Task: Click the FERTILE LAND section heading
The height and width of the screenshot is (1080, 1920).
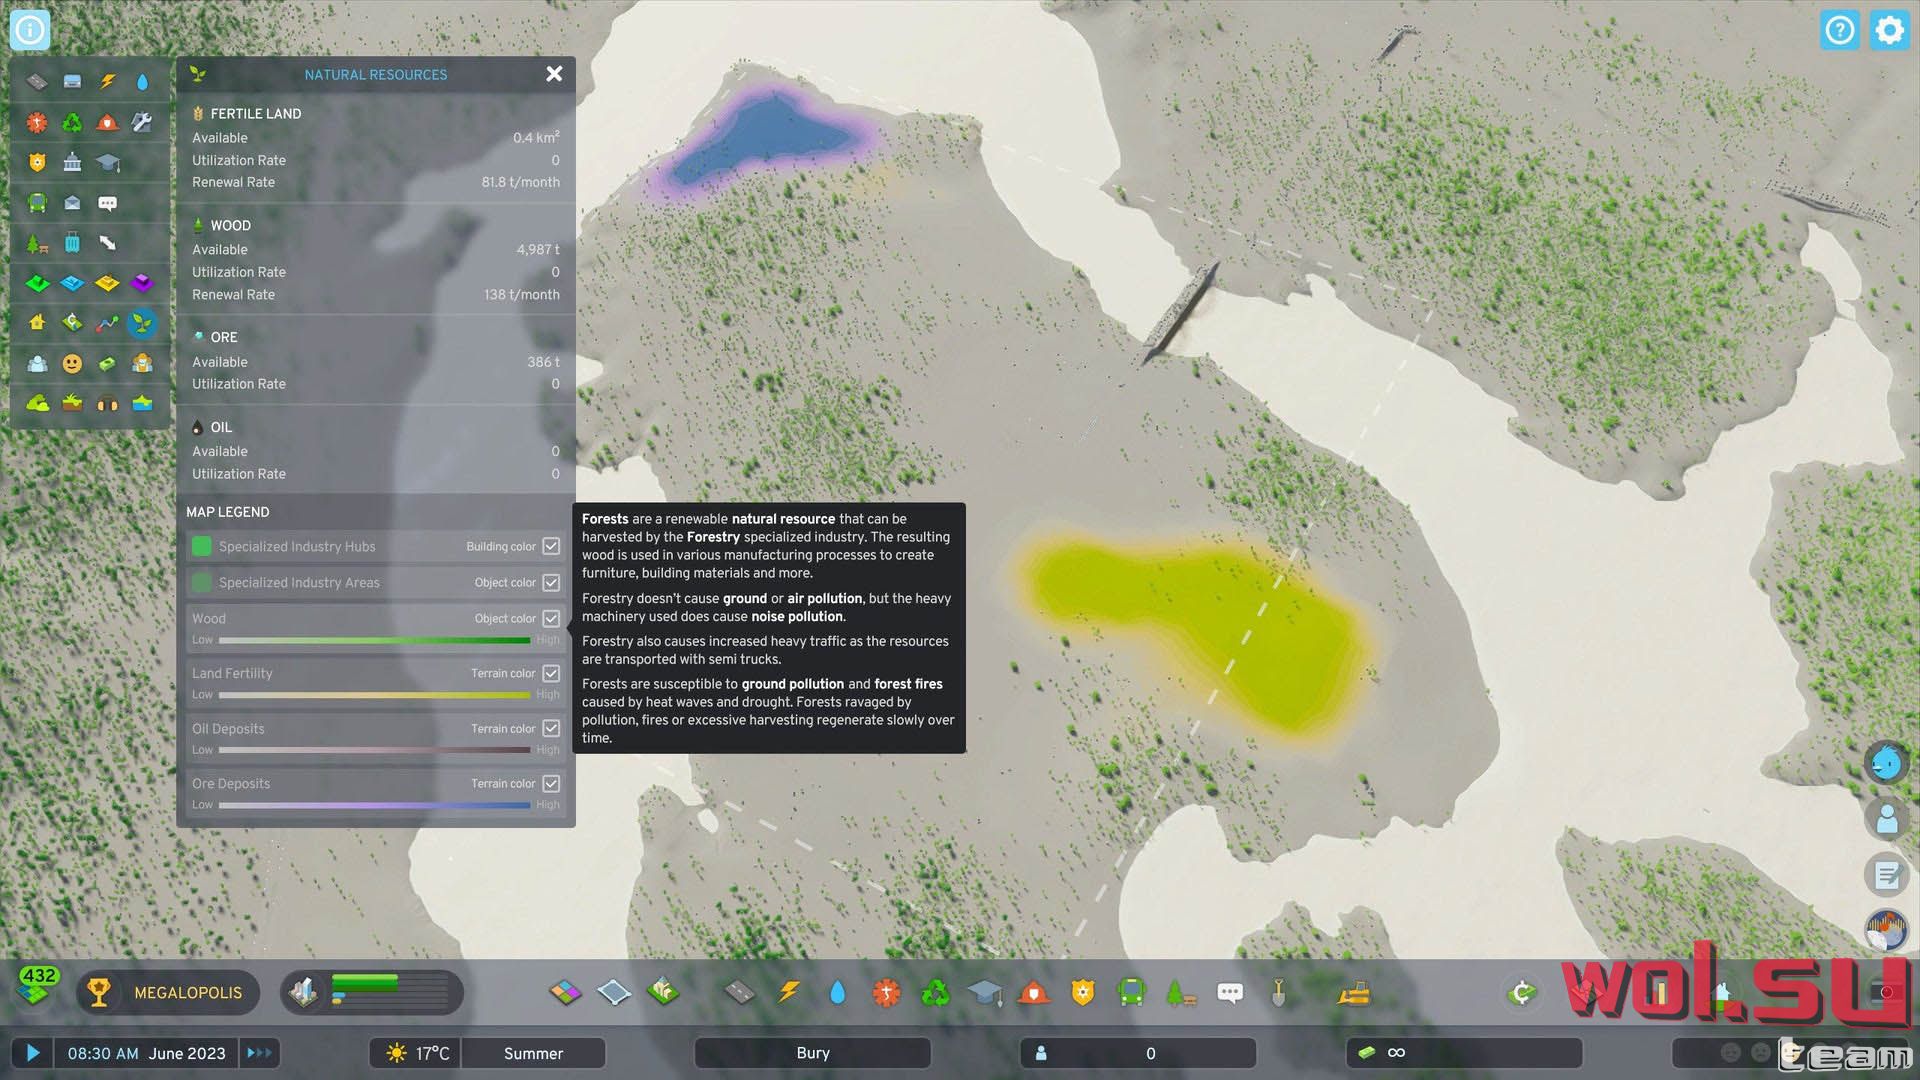Action: [x=256, y=114]
